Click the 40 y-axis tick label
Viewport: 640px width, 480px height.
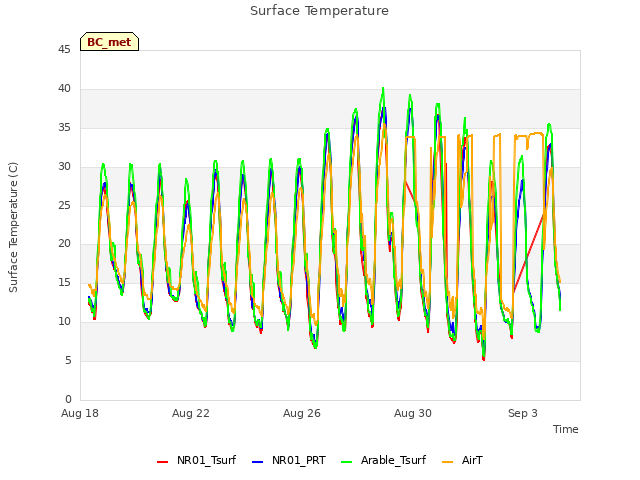pyautogui.click(x=64, y=88)
